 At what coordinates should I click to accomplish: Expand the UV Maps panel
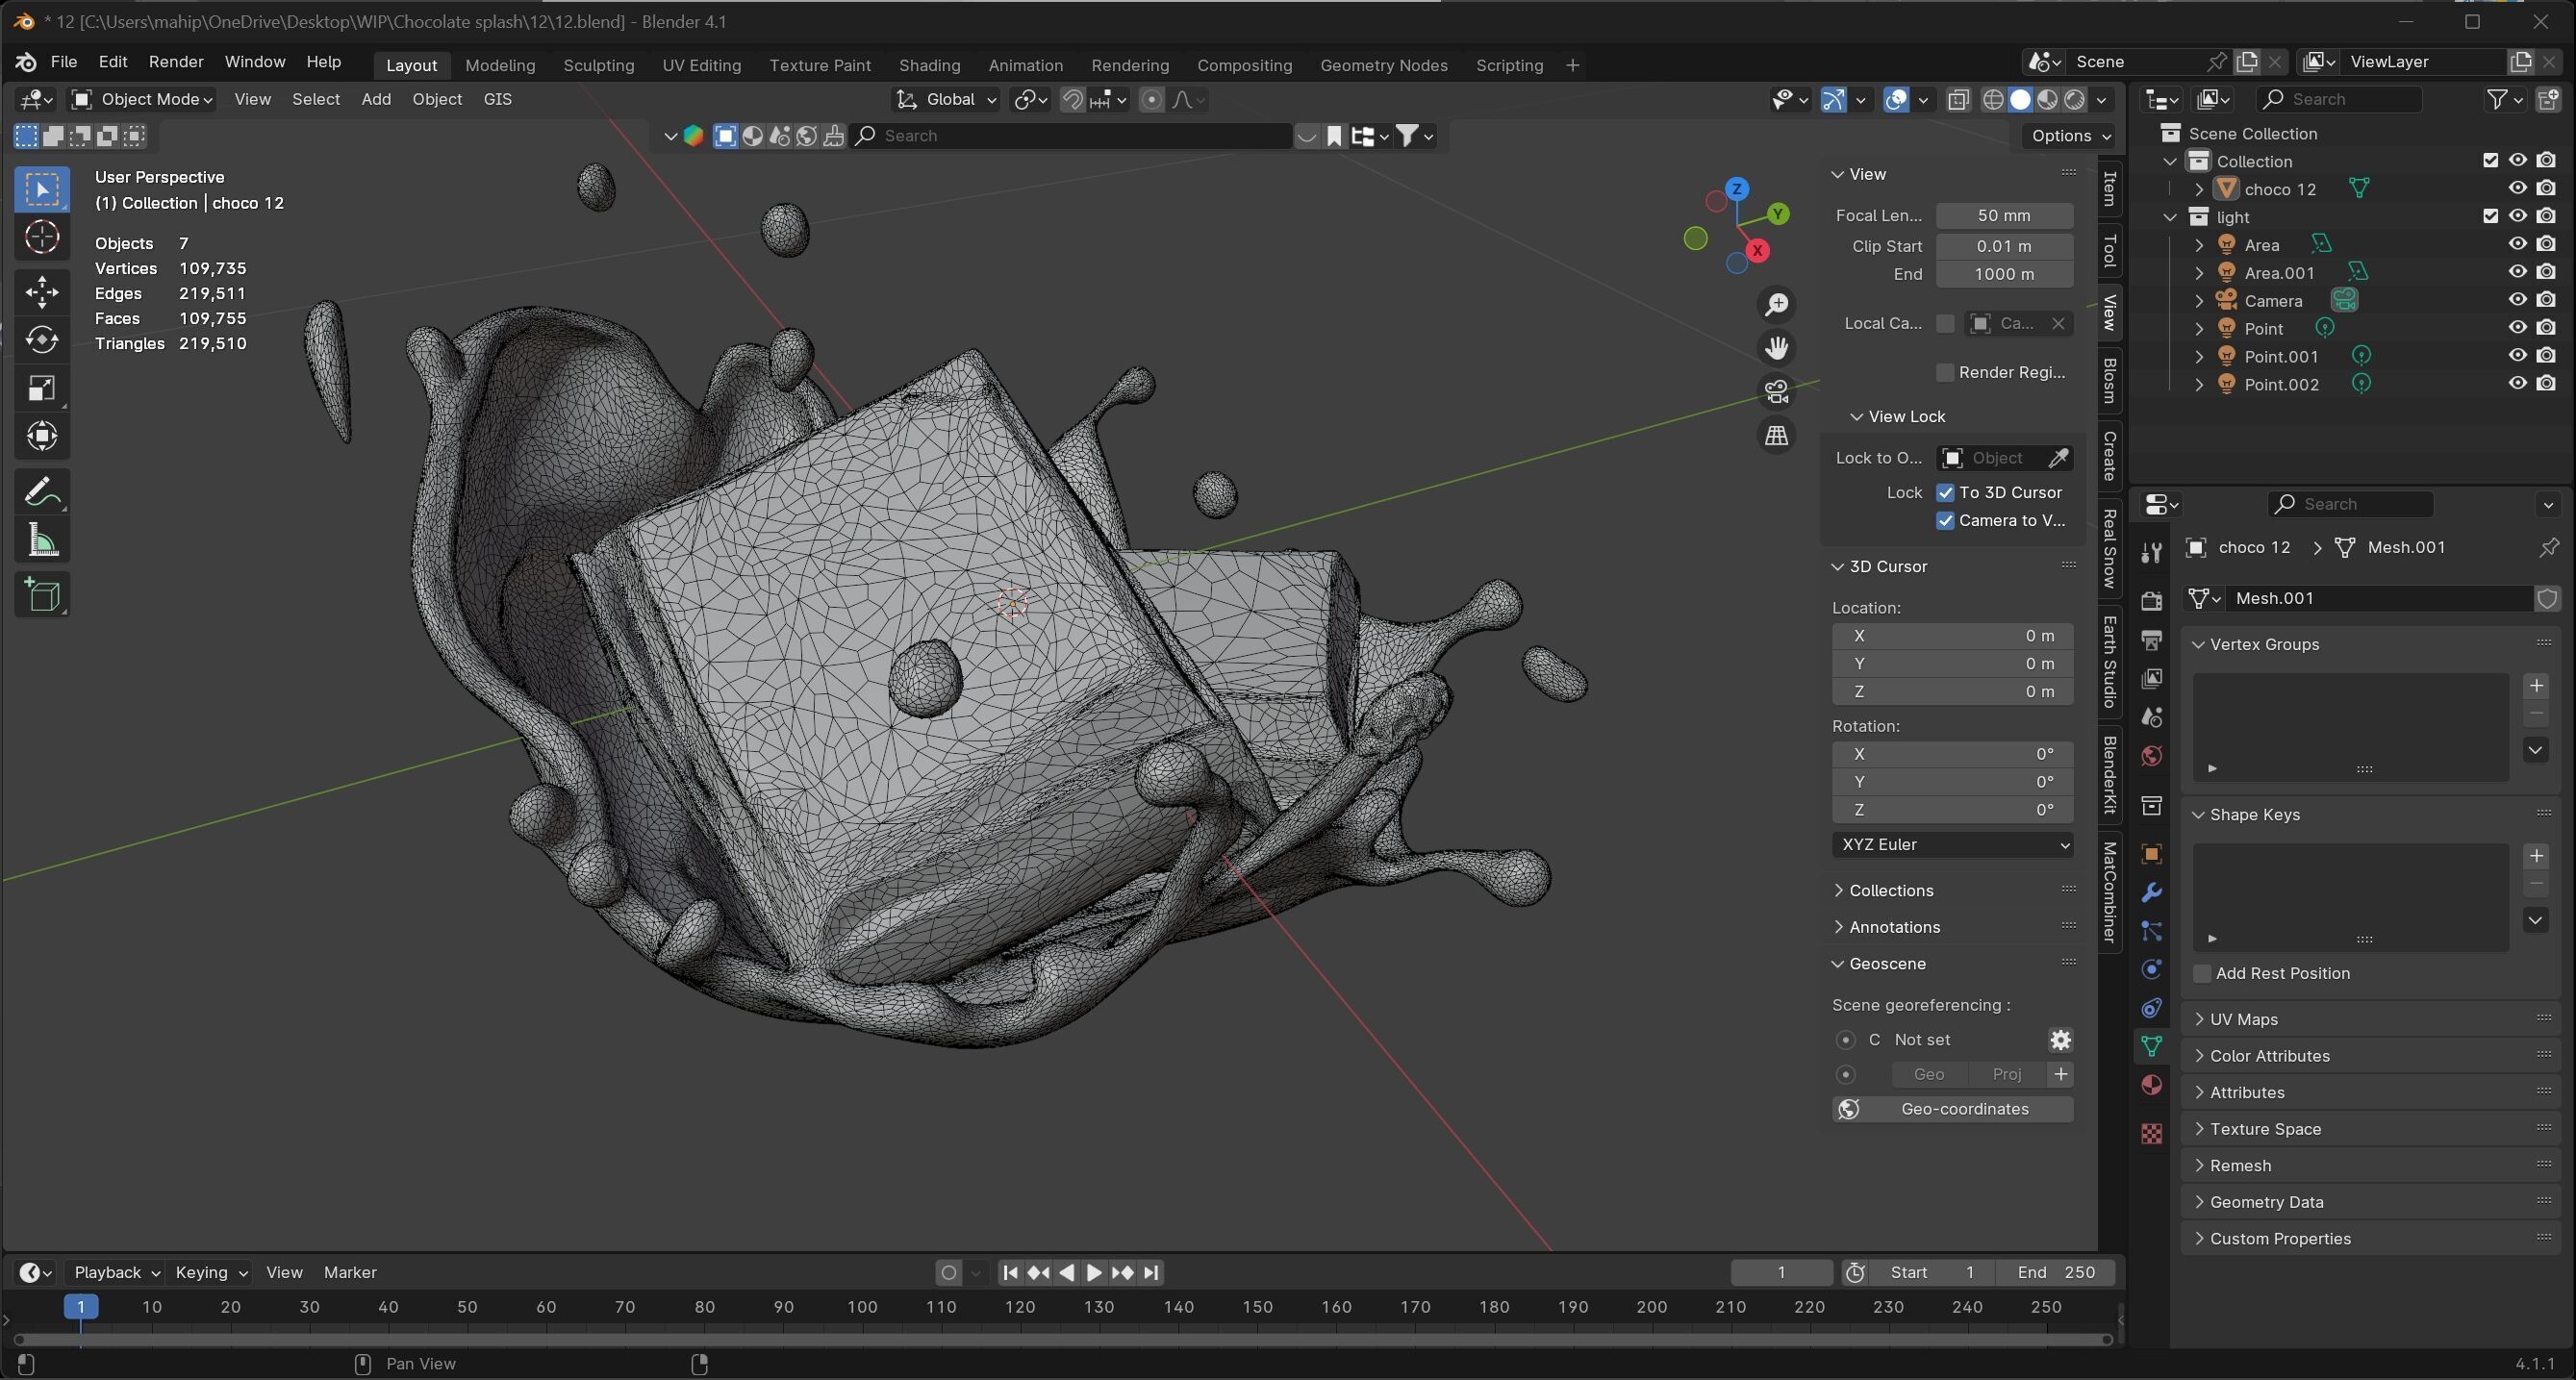coord(2243,1019)
